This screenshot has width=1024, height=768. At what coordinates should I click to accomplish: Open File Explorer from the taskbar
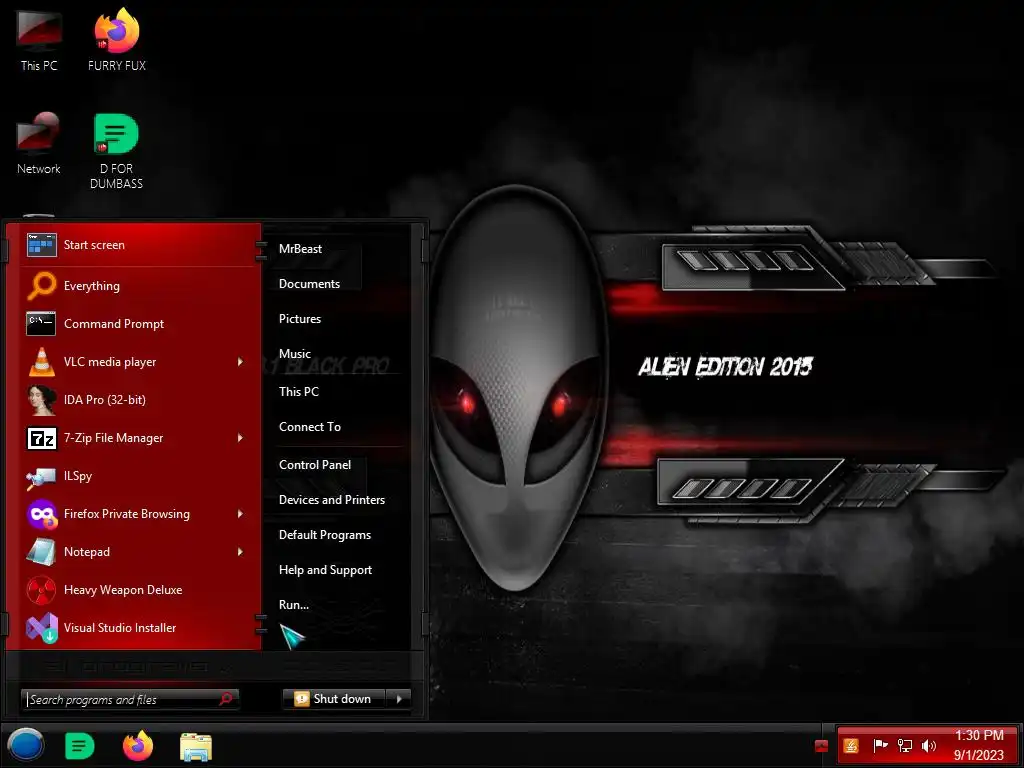coord(196,747)
